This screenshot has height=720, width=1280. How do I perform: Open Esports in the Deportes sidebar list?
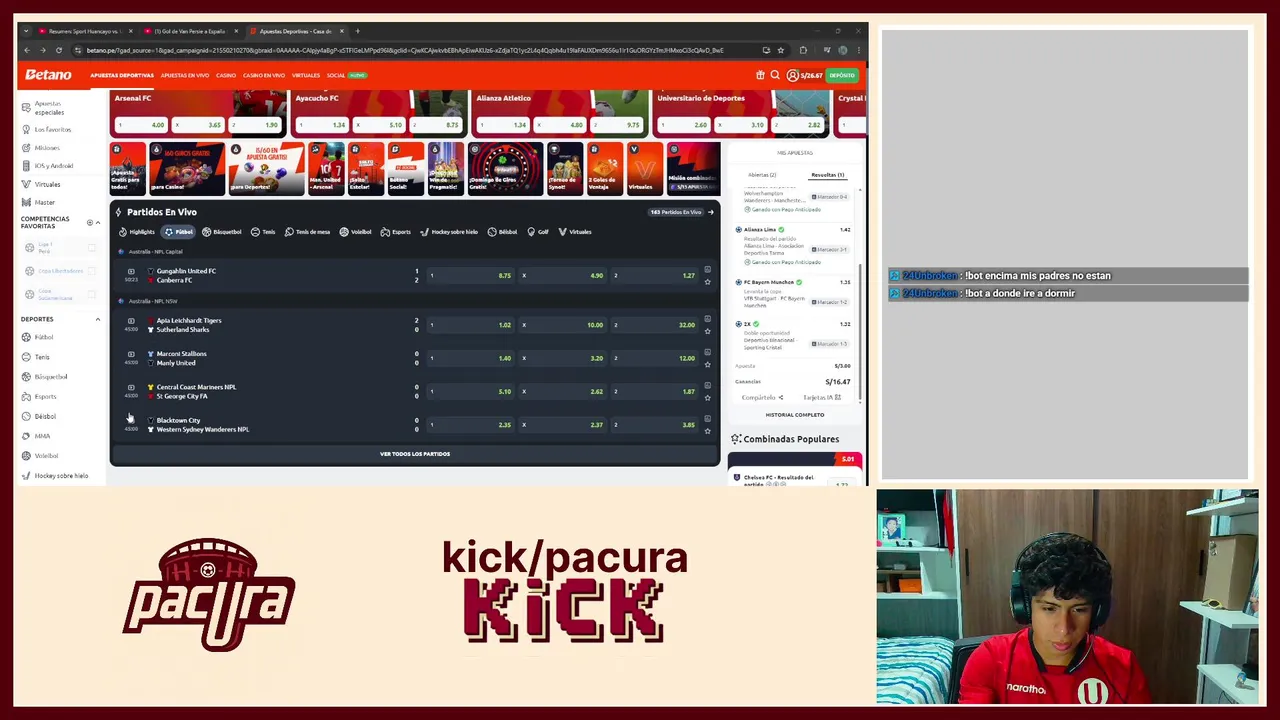click(45, 397)
